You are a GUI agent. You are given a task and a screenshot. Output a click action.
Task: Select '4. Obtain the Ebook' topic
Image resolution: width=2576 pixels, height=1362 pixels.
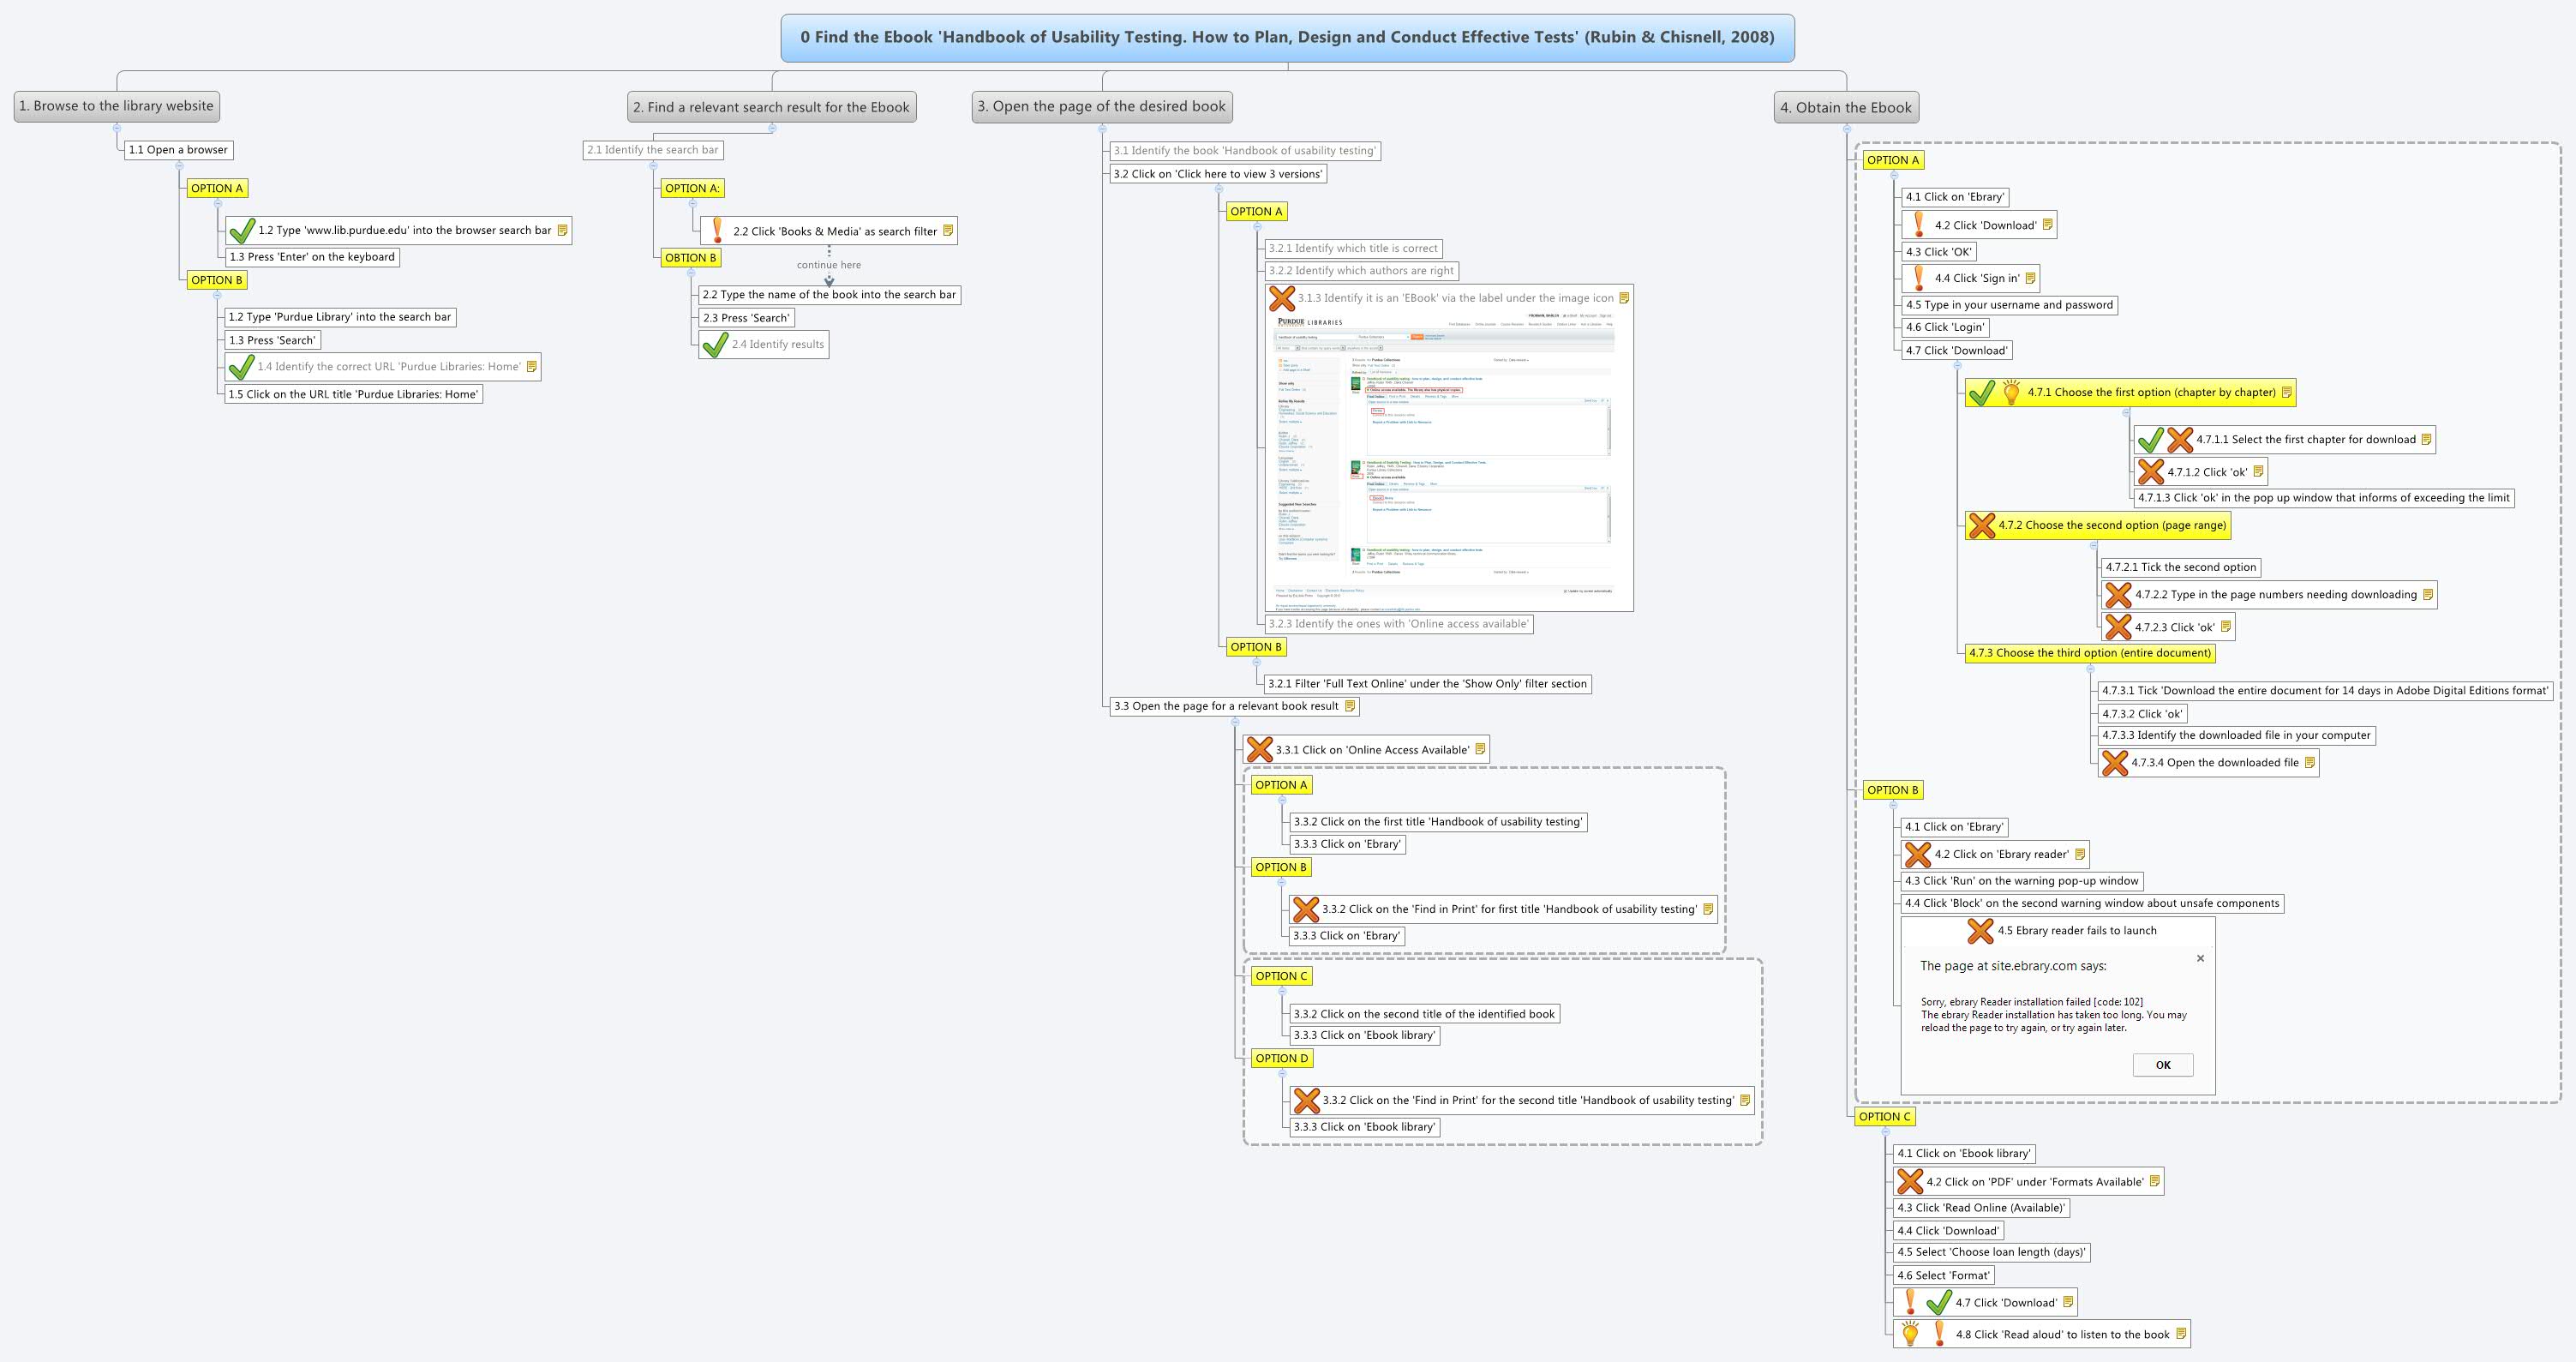pyautogui.click(x=1846, y=108)
